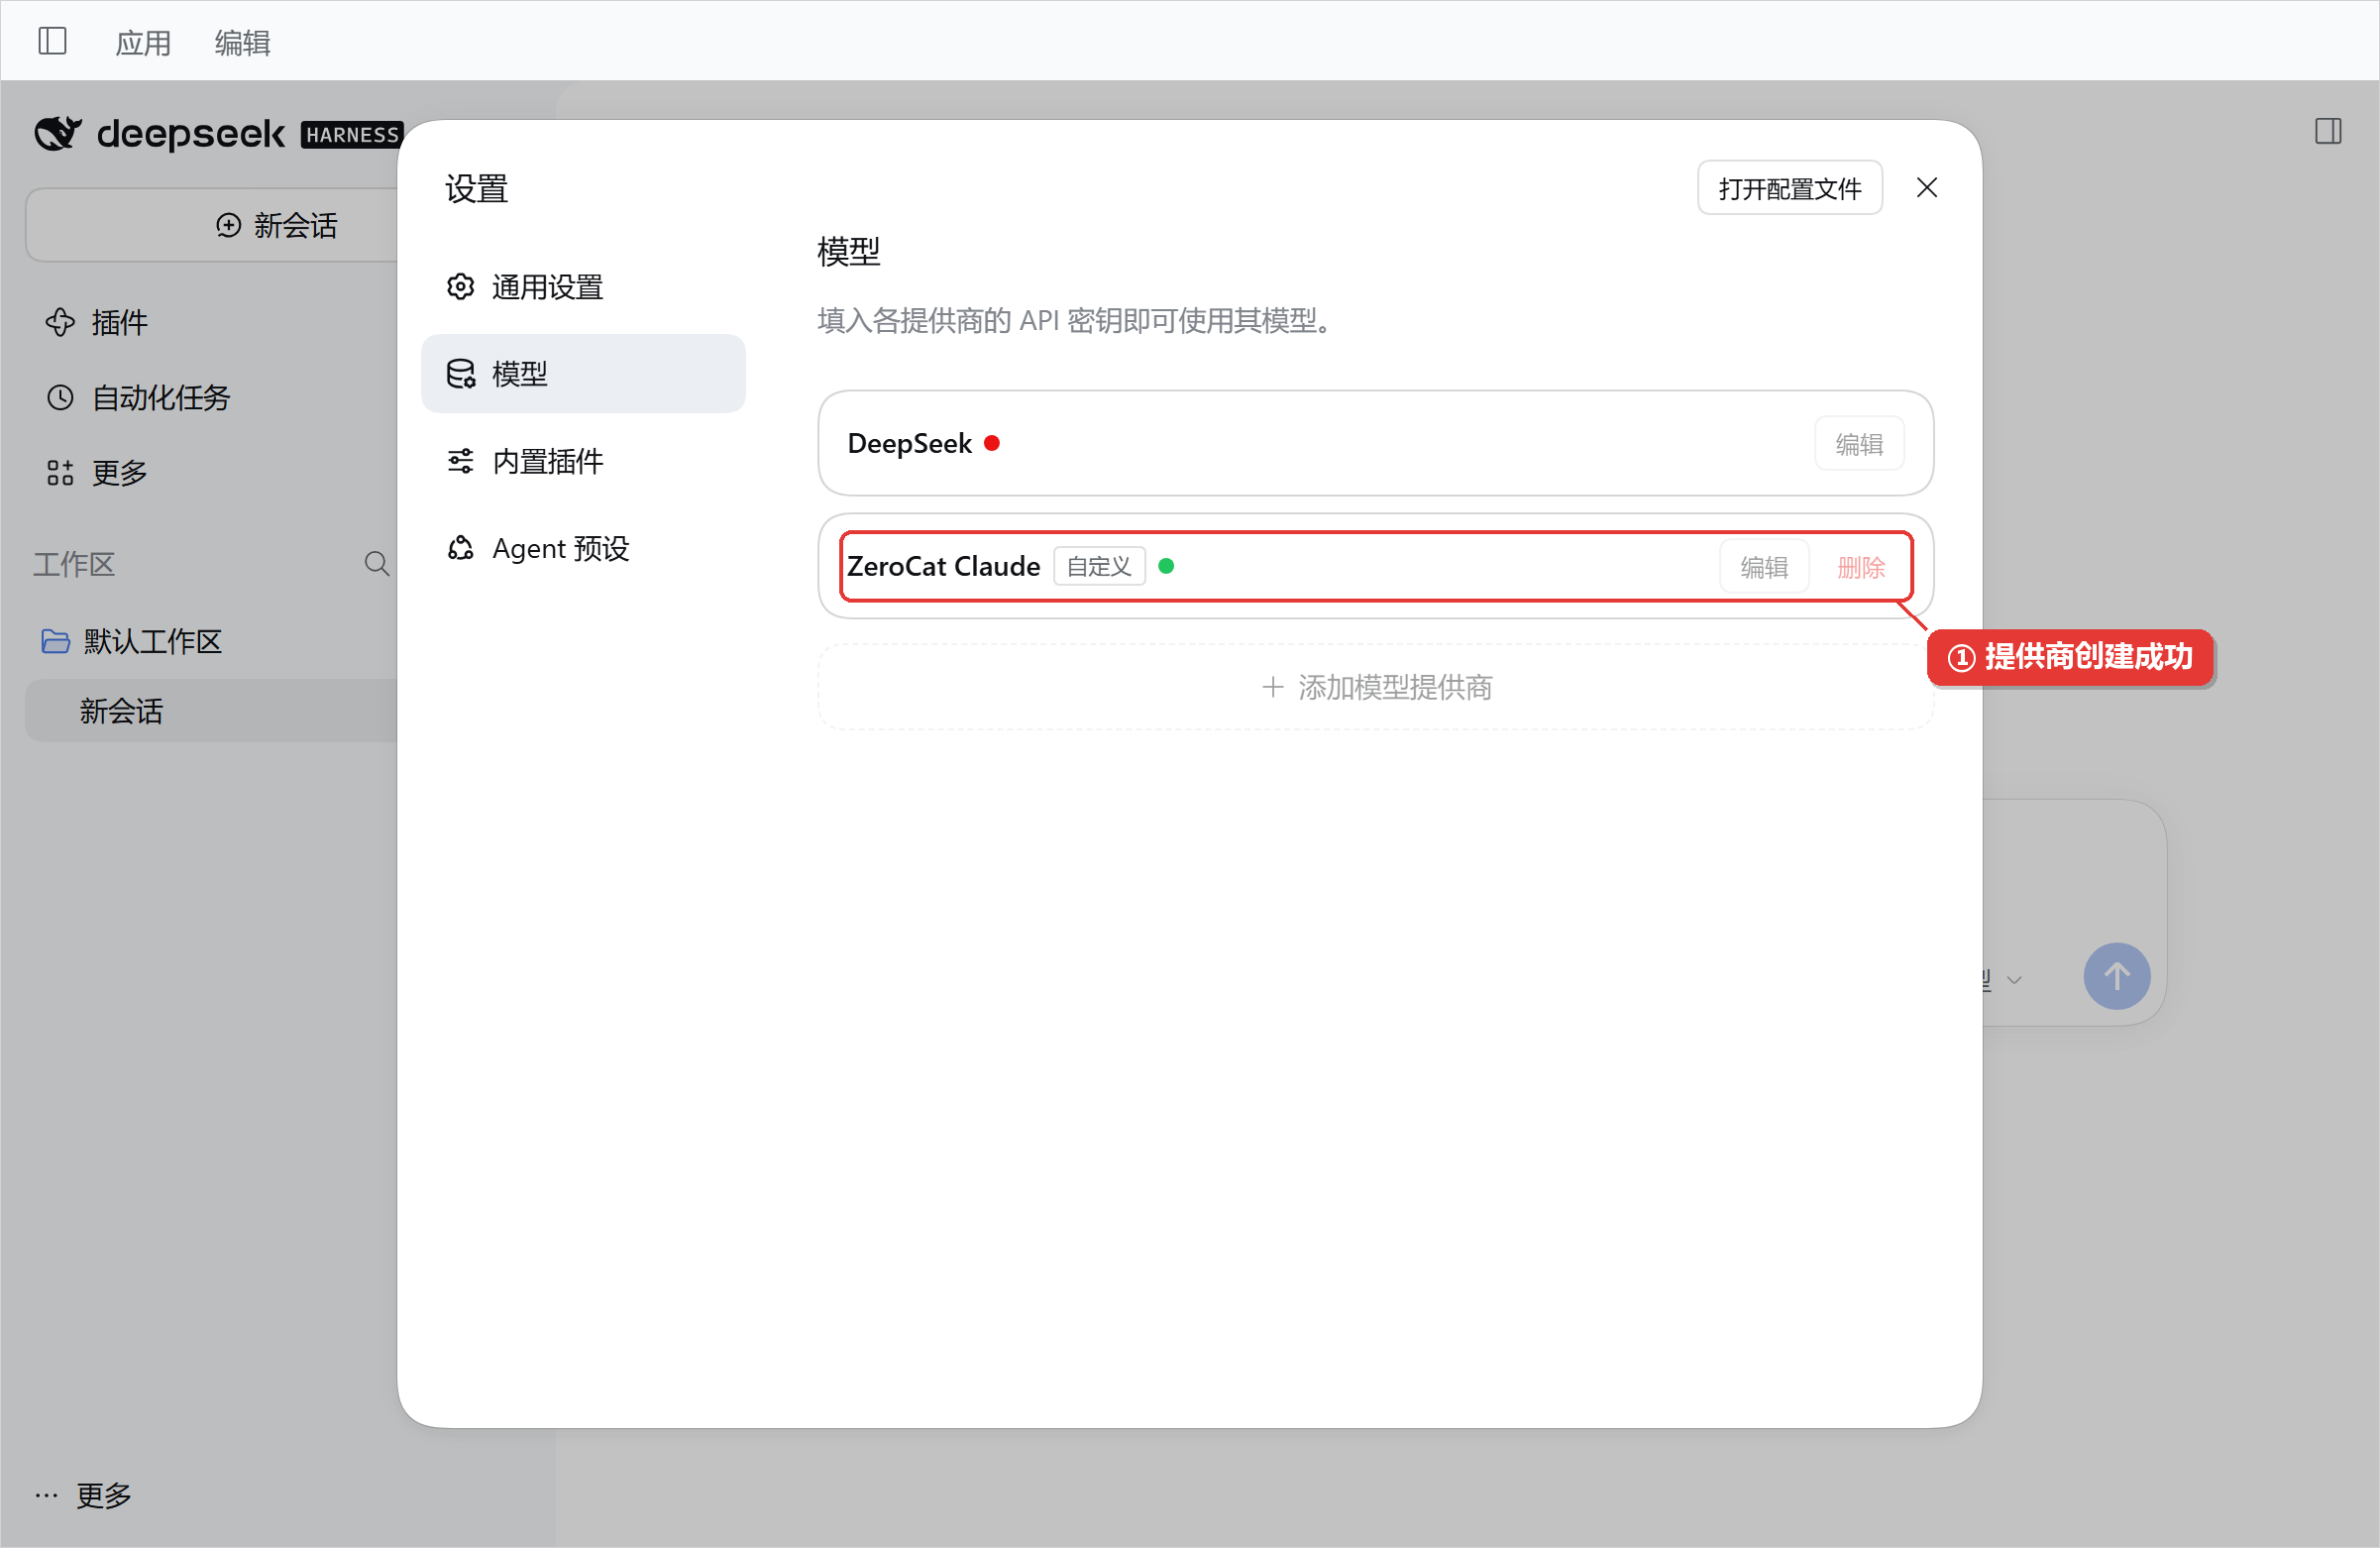
Task: Delete the ZeroCat Claude provider
Action: pyautogui.click(x=1860, y=567)
